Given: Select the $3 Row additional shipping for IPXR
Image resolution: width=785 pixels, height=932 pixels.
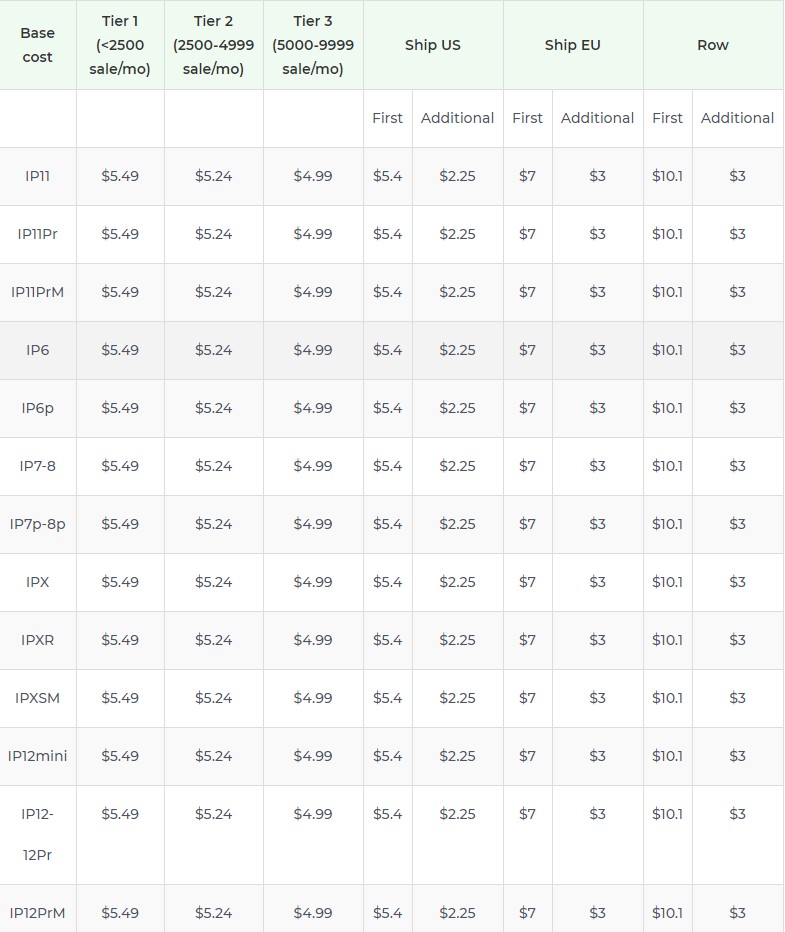Looking at the screenshot, I should pos(737,640).
